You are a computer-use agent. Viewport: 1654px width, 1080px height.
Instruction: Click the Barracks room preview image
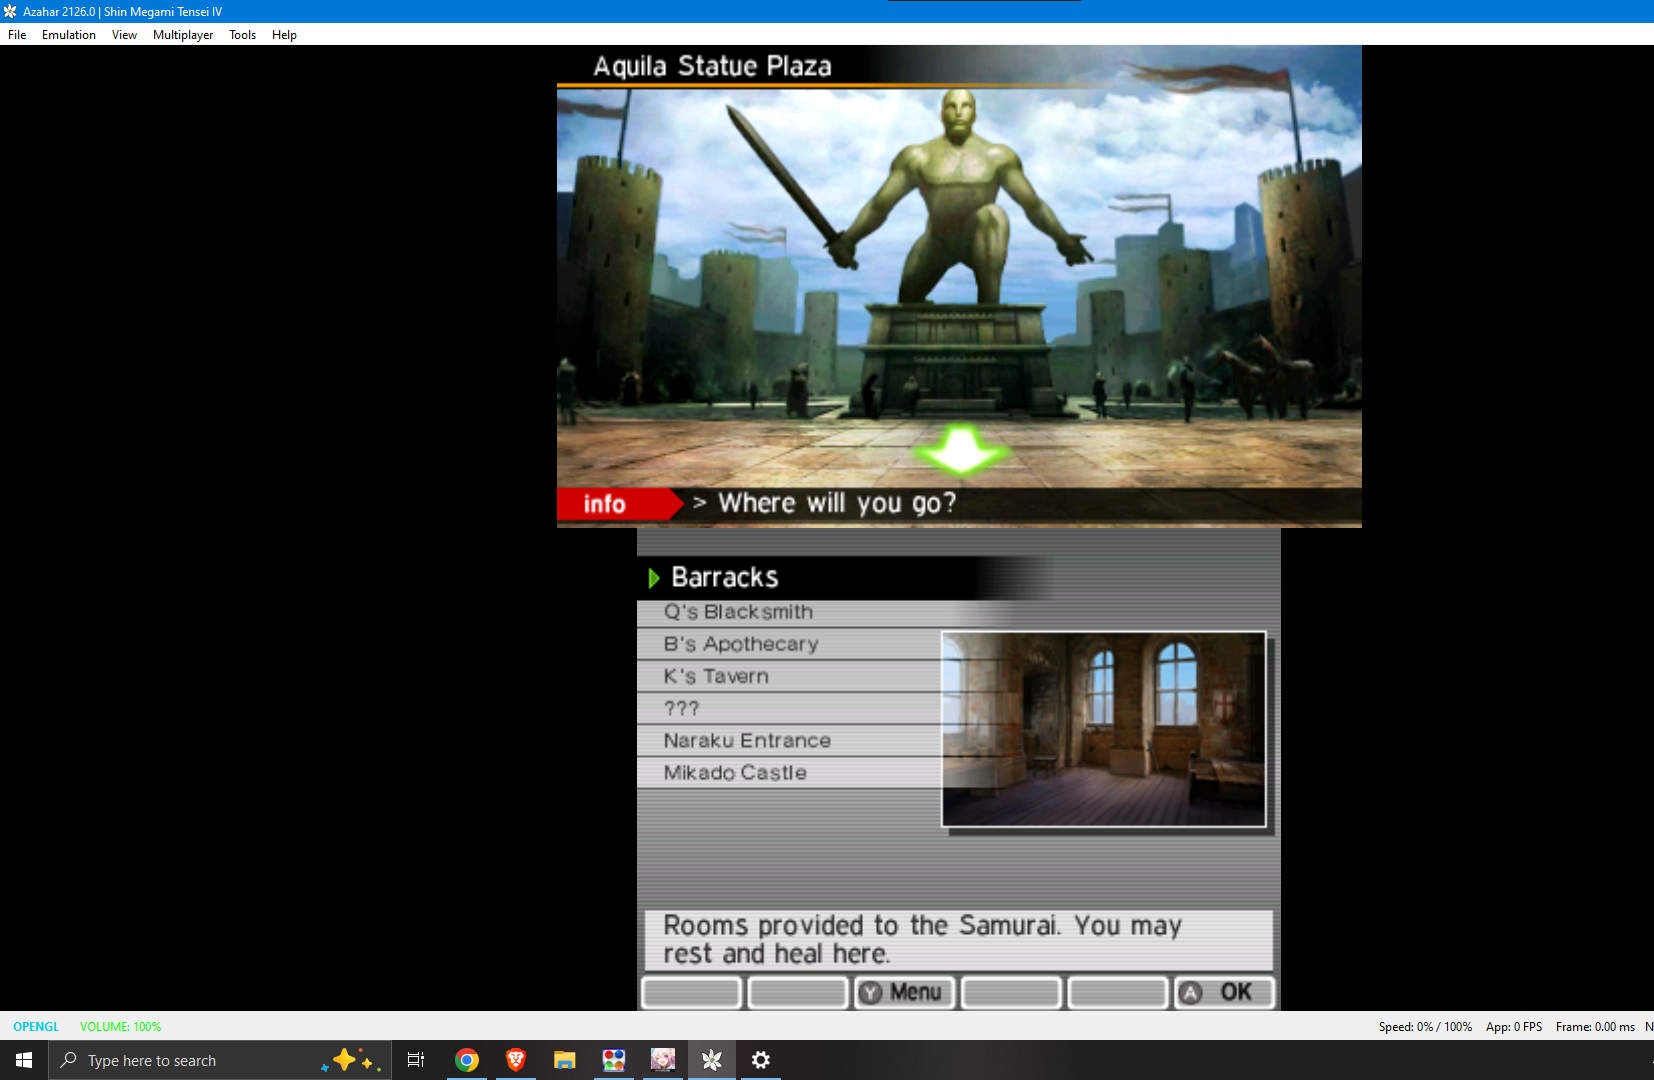click(1104, 729)
